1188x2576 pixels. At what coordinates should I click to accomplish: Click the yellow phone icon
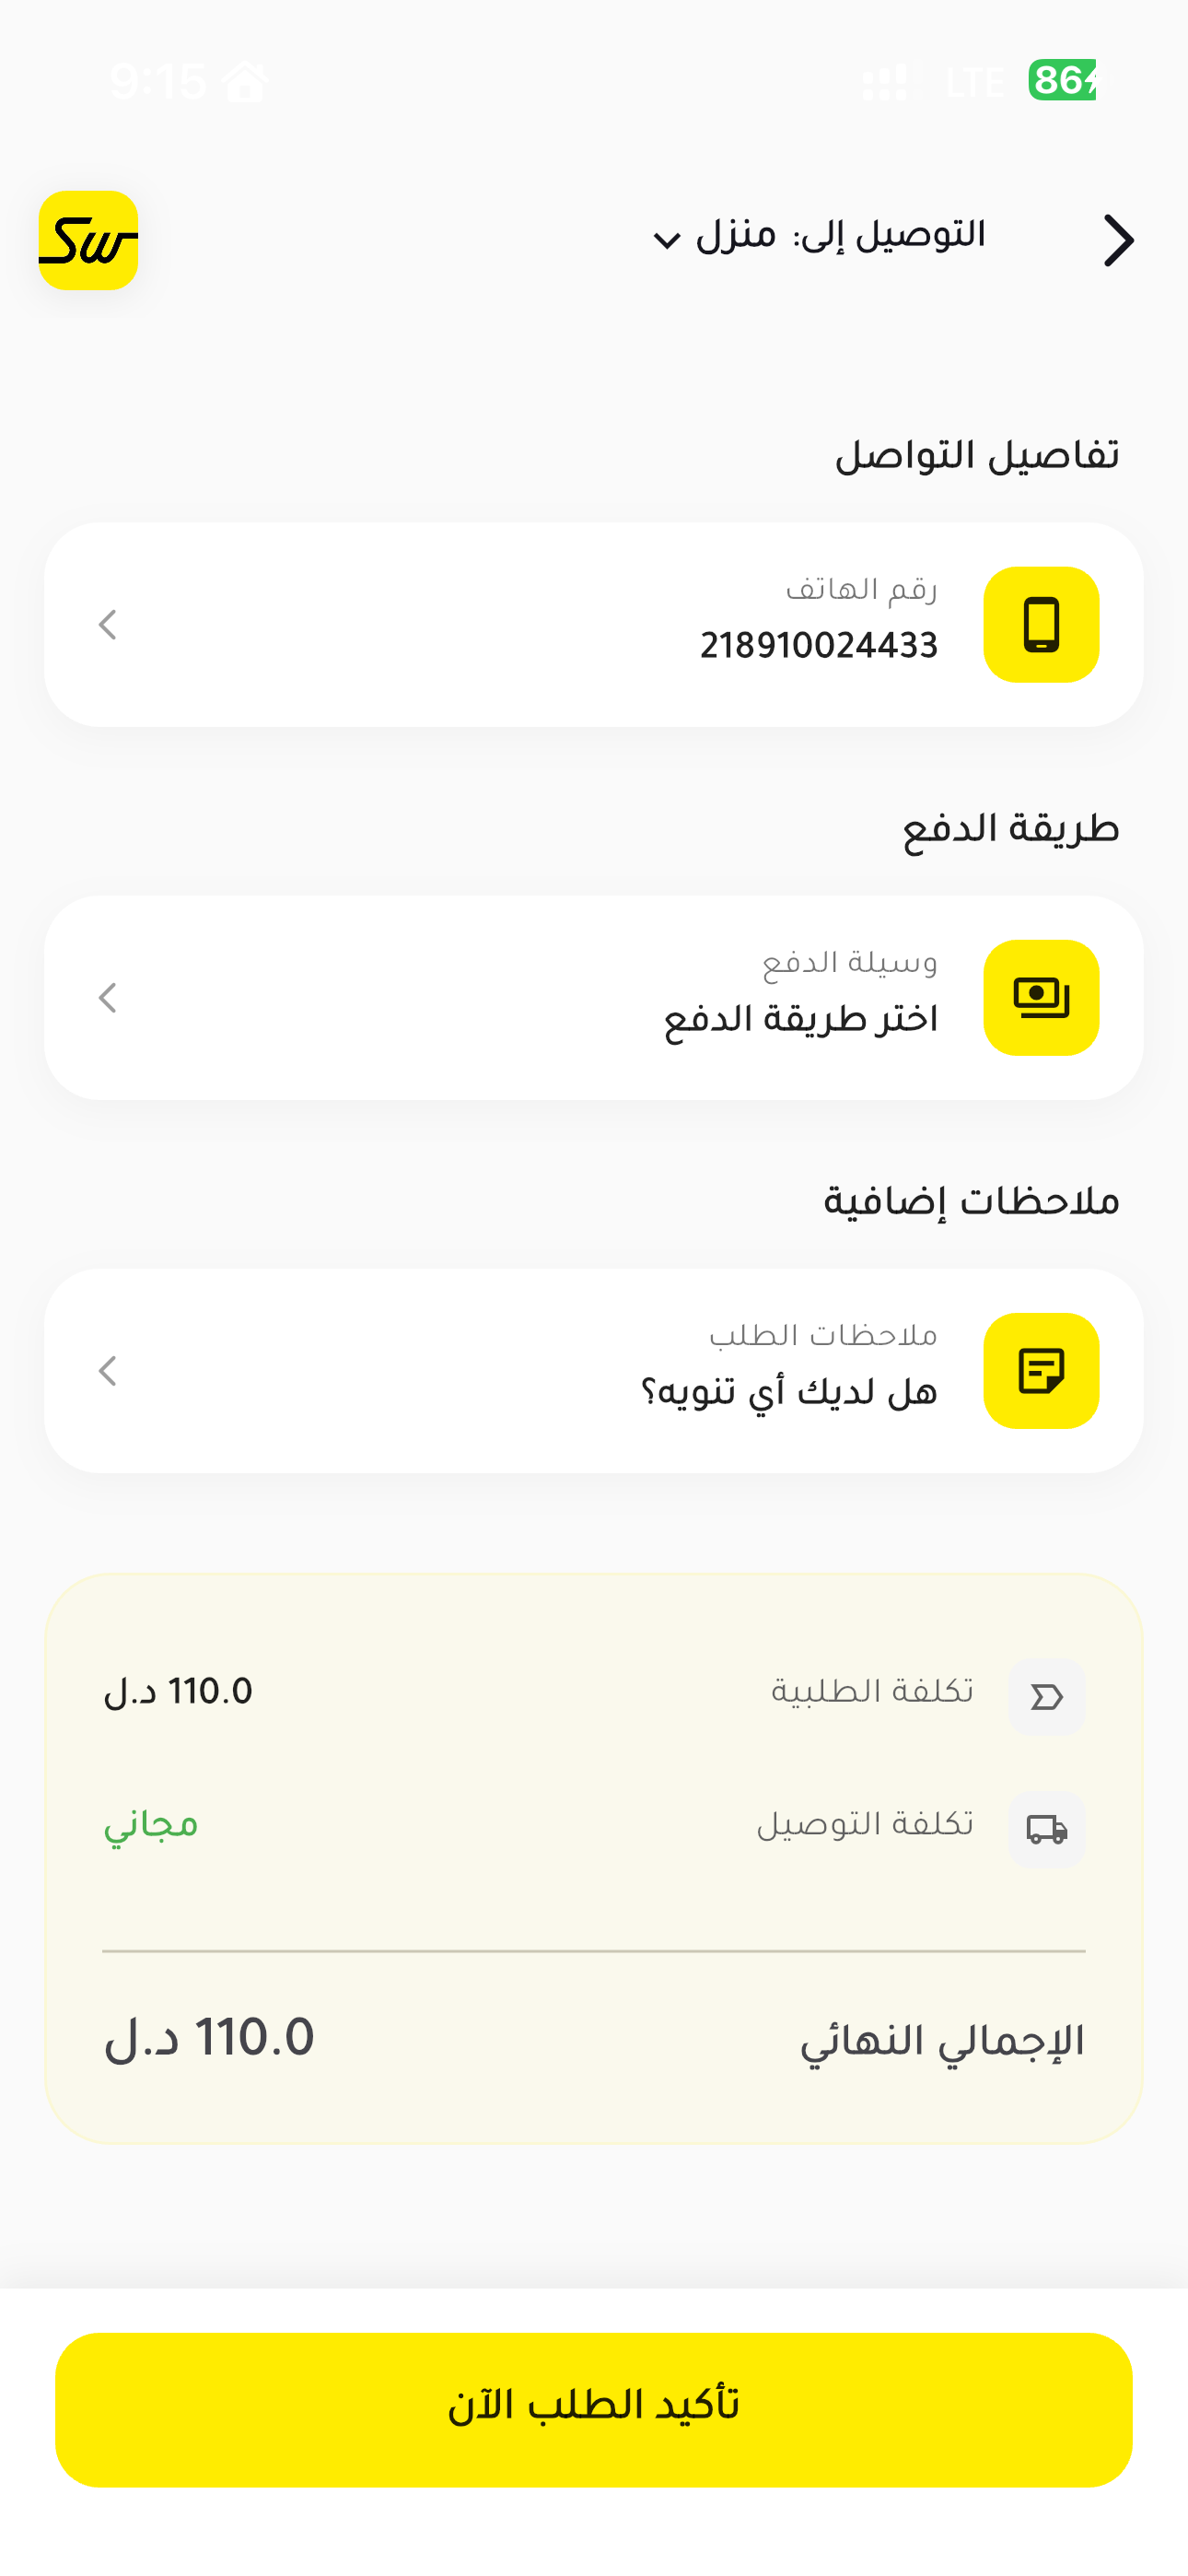click(x=1041, y=625)
